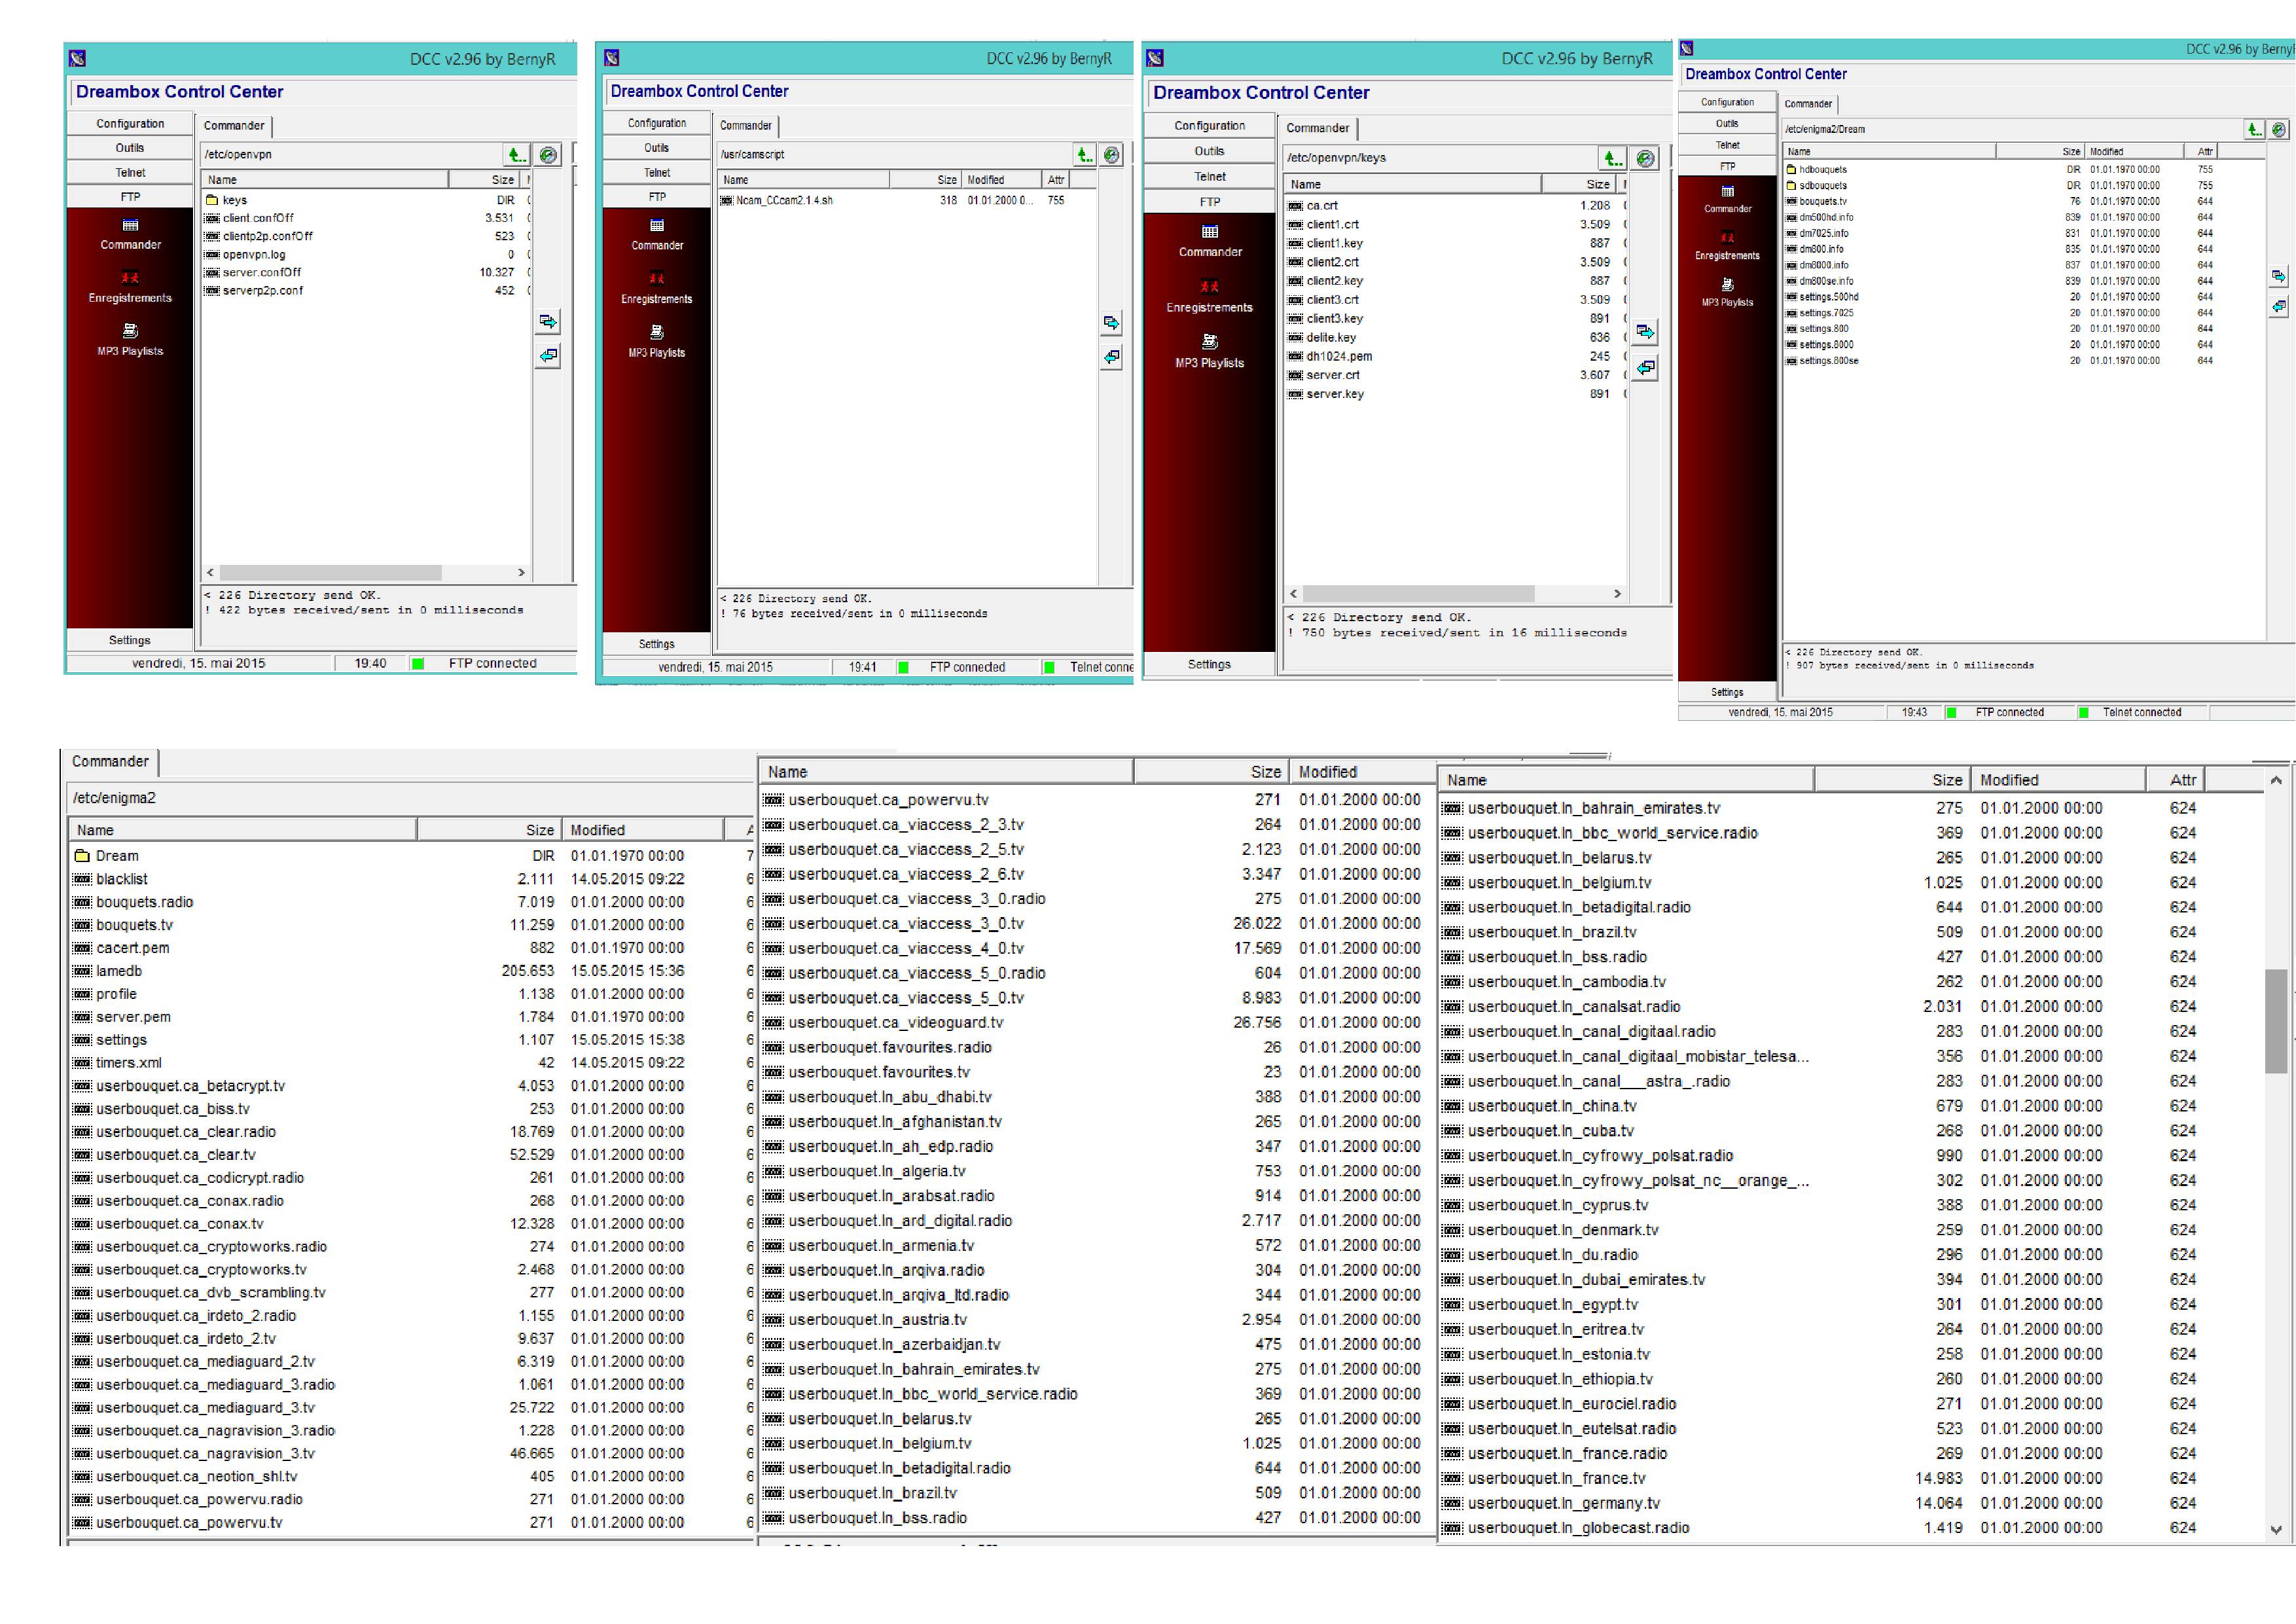Viewport: 2296px width, 1624px height.
Task: Click refresh icon beside /etc/enigma2/Dream path
Action: click(2278, 130)
